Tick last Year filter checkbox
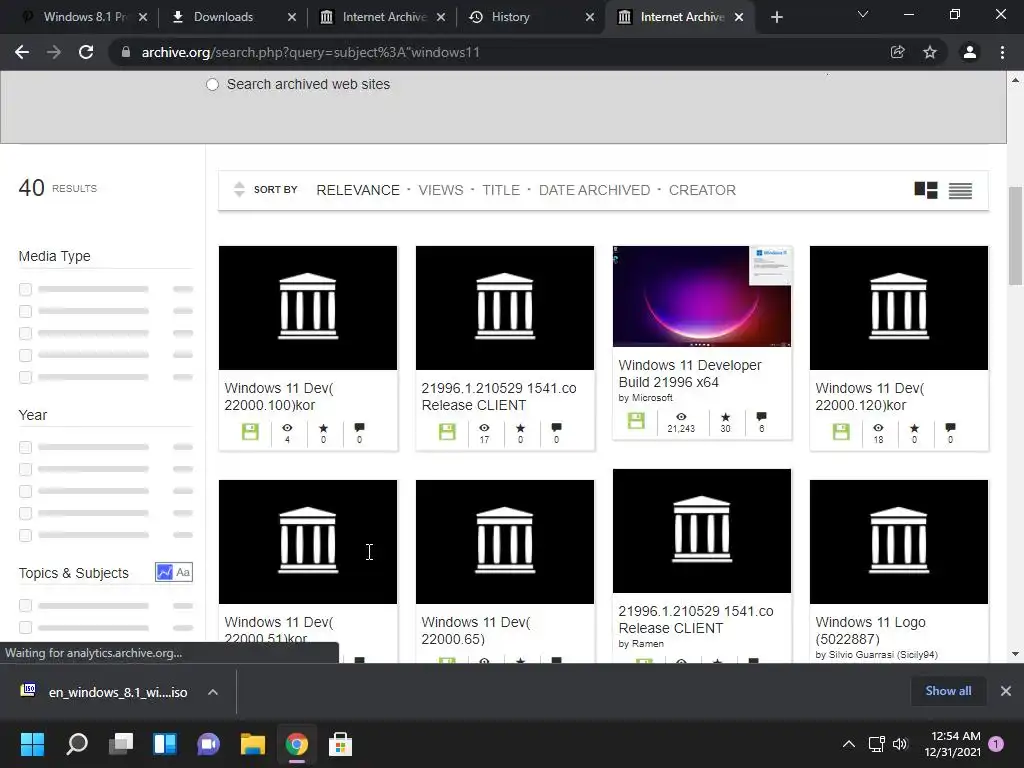Screen dimensions: 1024x768 (x=25, y=536)
